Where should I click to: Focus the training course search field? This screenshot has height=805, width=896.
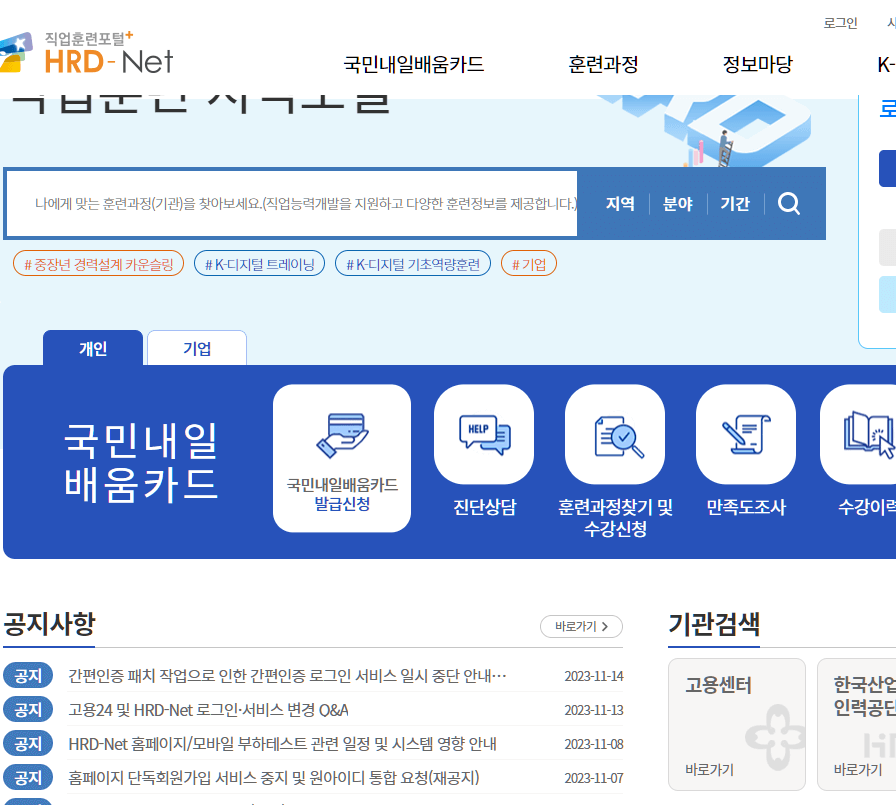pyautogui.click(x=291, y=203)
